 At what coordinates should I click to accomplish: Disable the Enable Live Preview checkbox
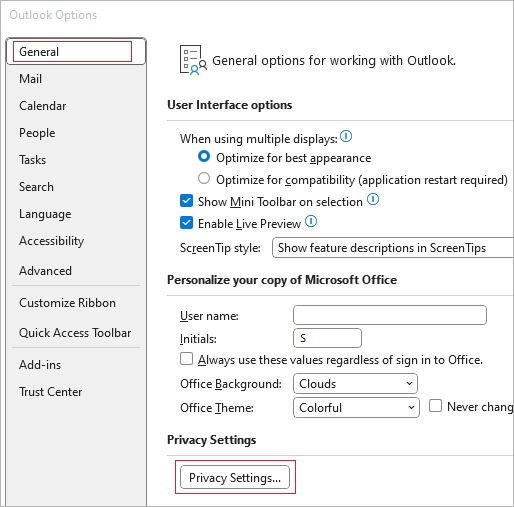[x=186, y=223]
